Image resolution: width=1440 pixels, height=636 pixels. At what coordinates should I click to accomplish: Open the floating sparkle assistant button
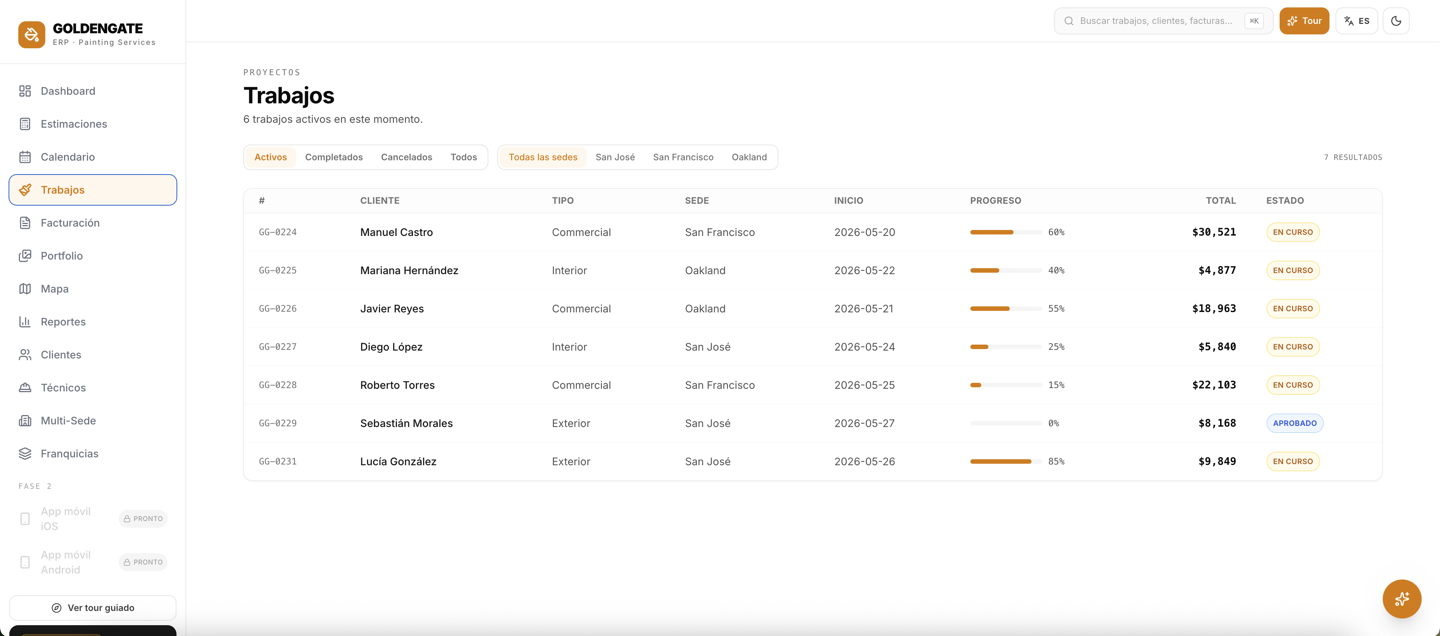tap(1402, 599)
